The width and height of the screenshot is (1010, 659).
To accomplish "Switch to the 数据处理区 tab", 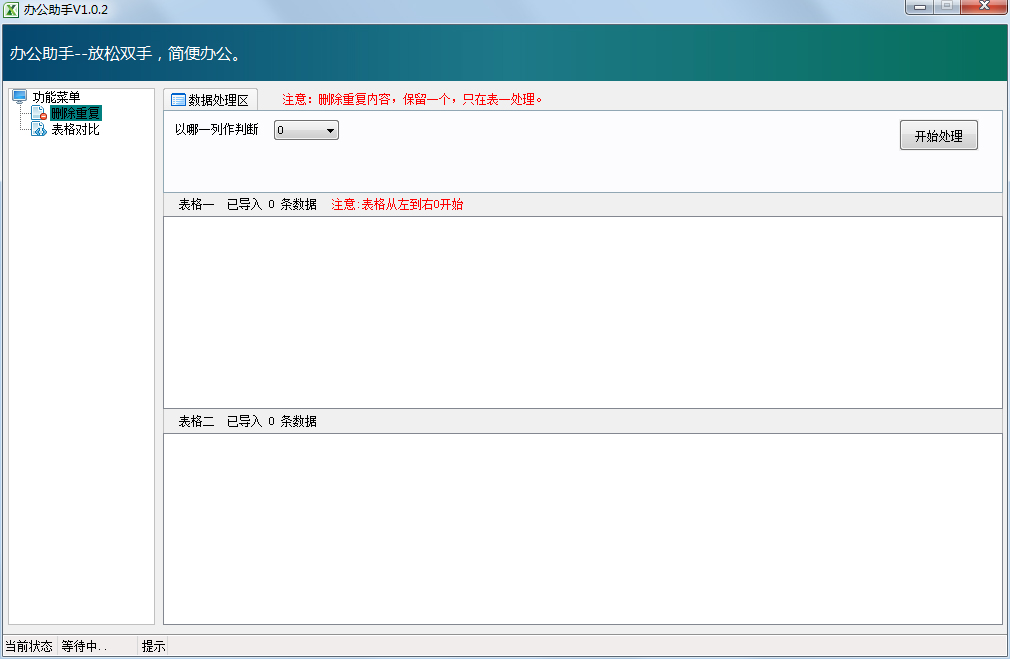I will click(211, 100).
